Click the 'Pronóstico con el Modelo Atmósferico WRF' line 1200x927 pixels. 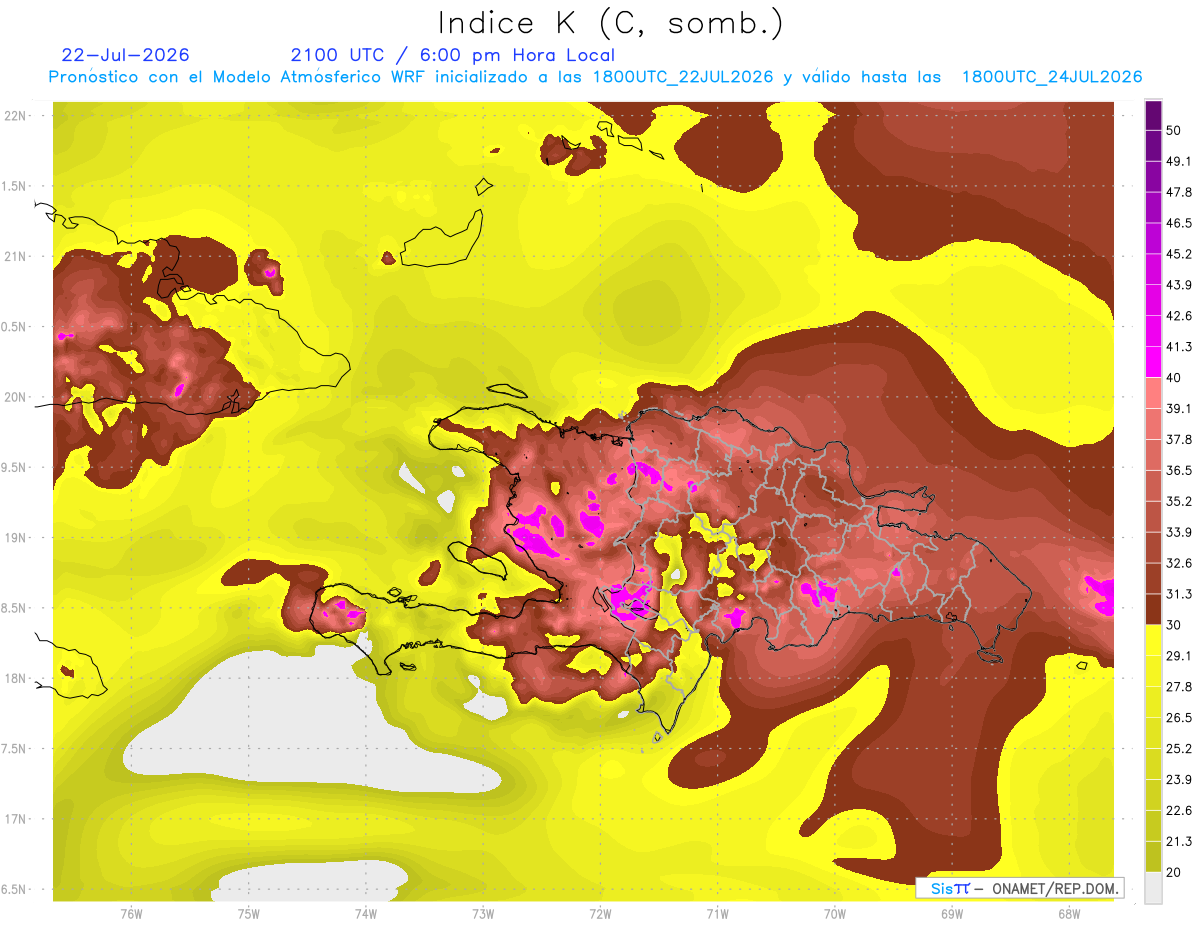(x=595, y=77)
